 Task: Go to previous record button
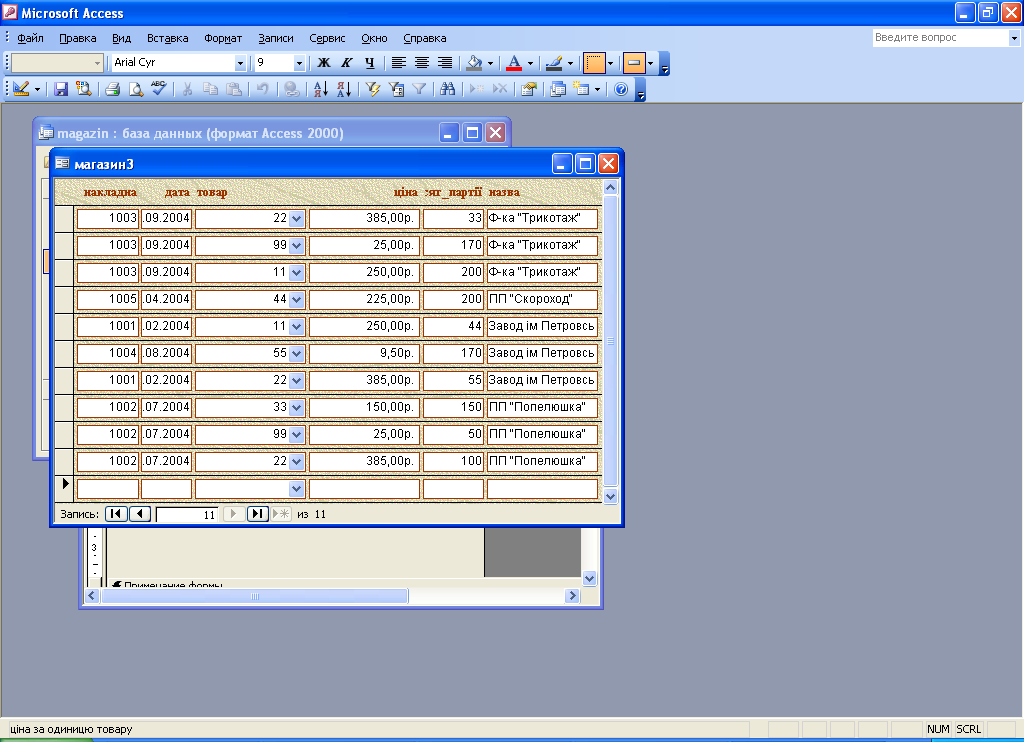pos(140,514)
